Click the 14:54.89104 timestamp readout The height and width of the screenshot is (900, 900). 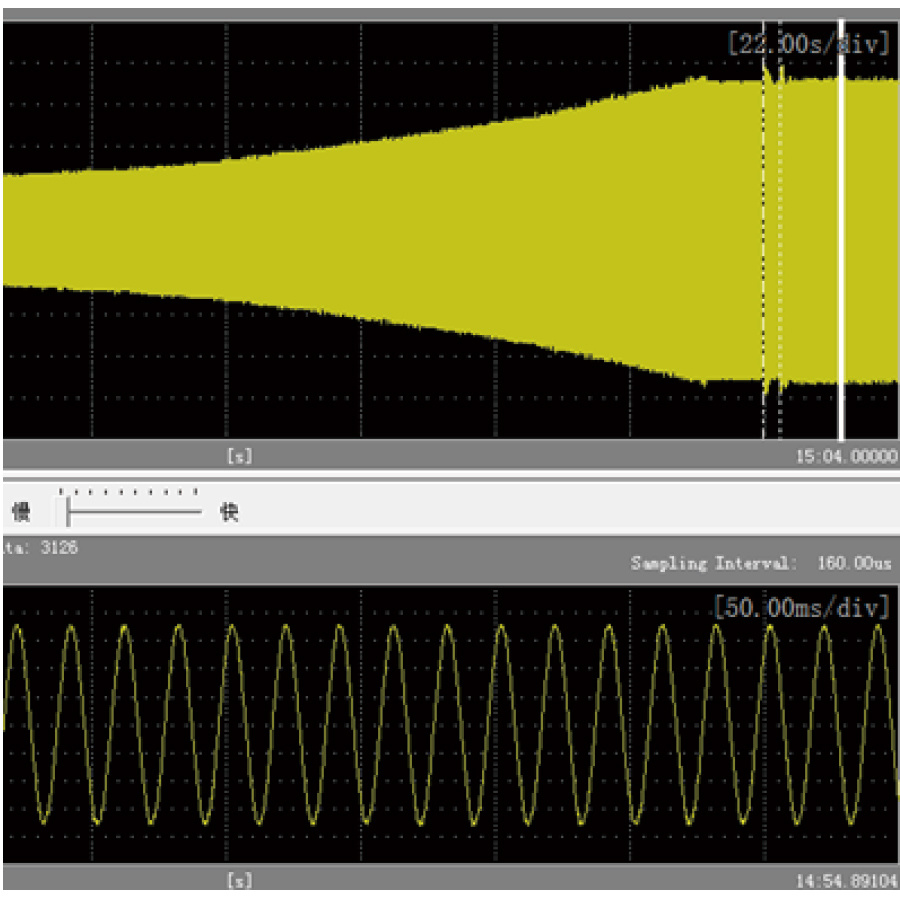[844, 881]
